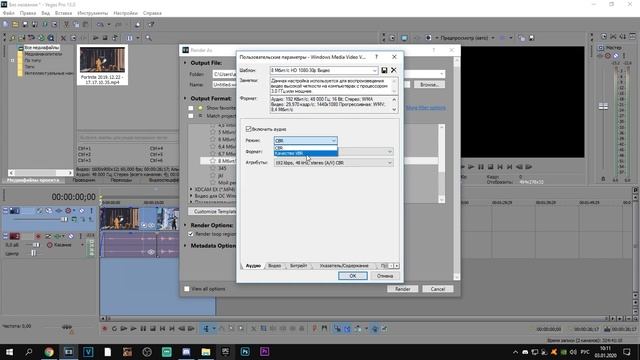Collapse the Render Options section
This screenshot has width=640, height=360.
[185, 225]
